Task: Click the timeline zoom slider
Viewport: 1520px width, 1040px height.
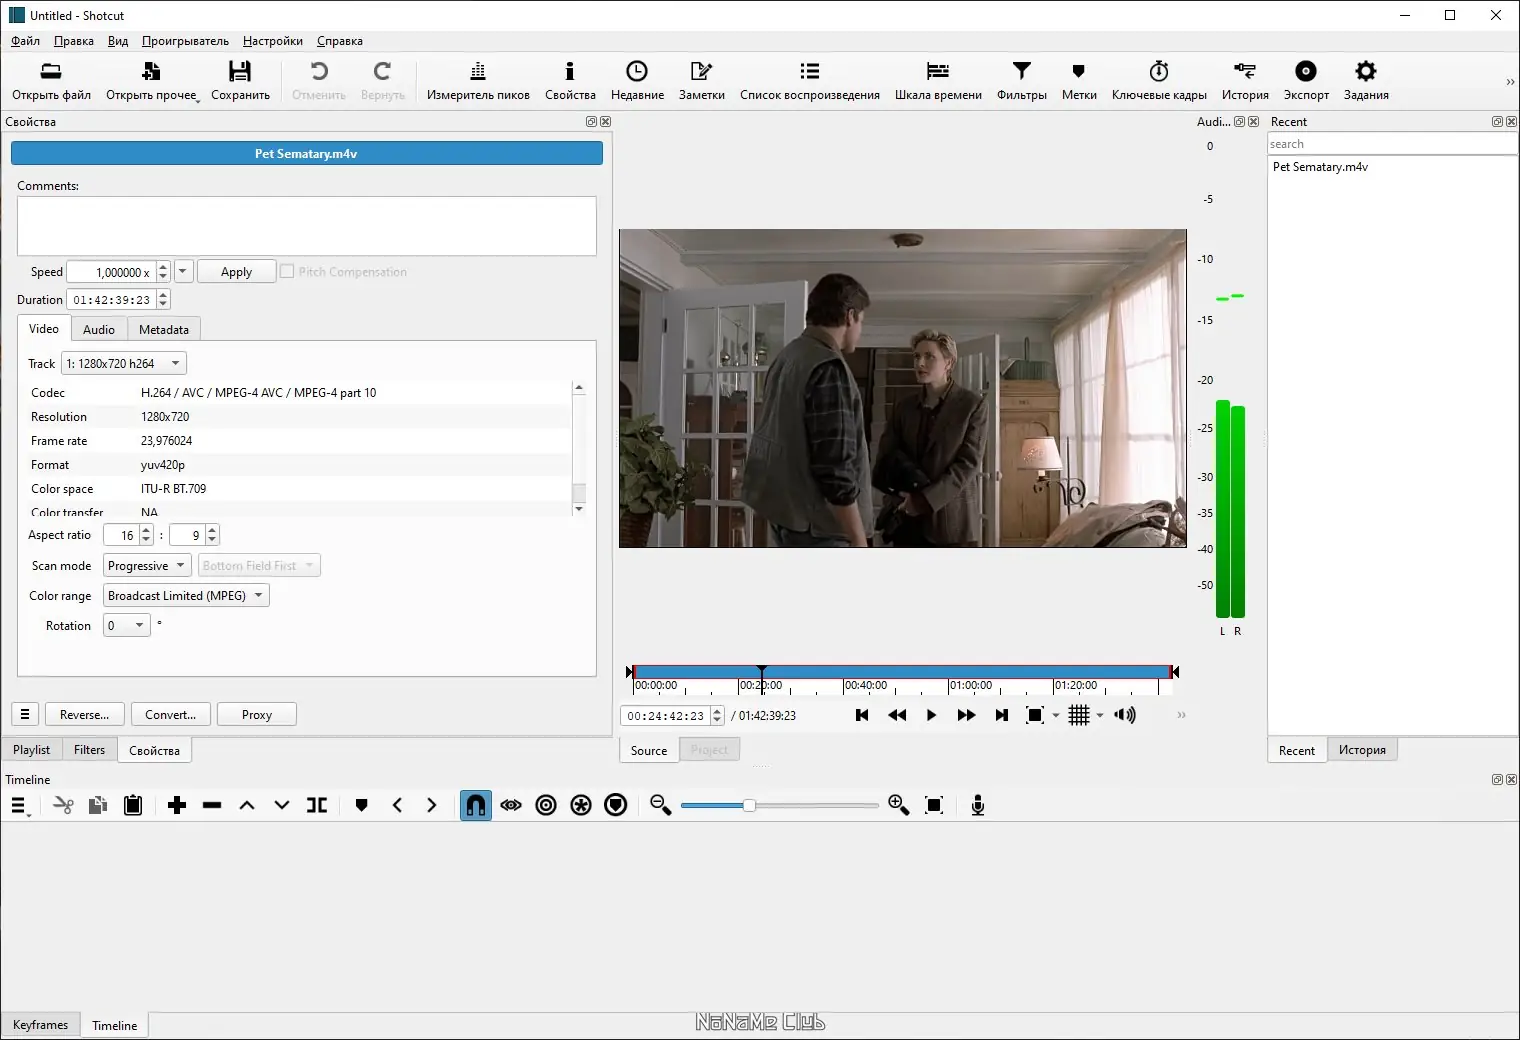Action: pos(749,805)
